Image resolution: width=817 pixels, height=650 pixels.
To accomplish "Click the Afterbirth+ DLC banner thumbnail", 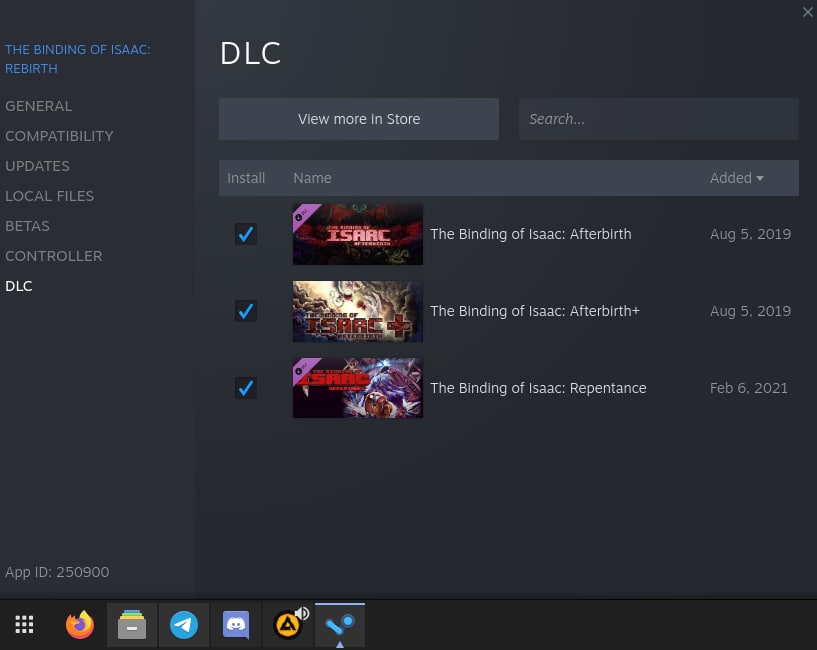I will tap(357, 311).
